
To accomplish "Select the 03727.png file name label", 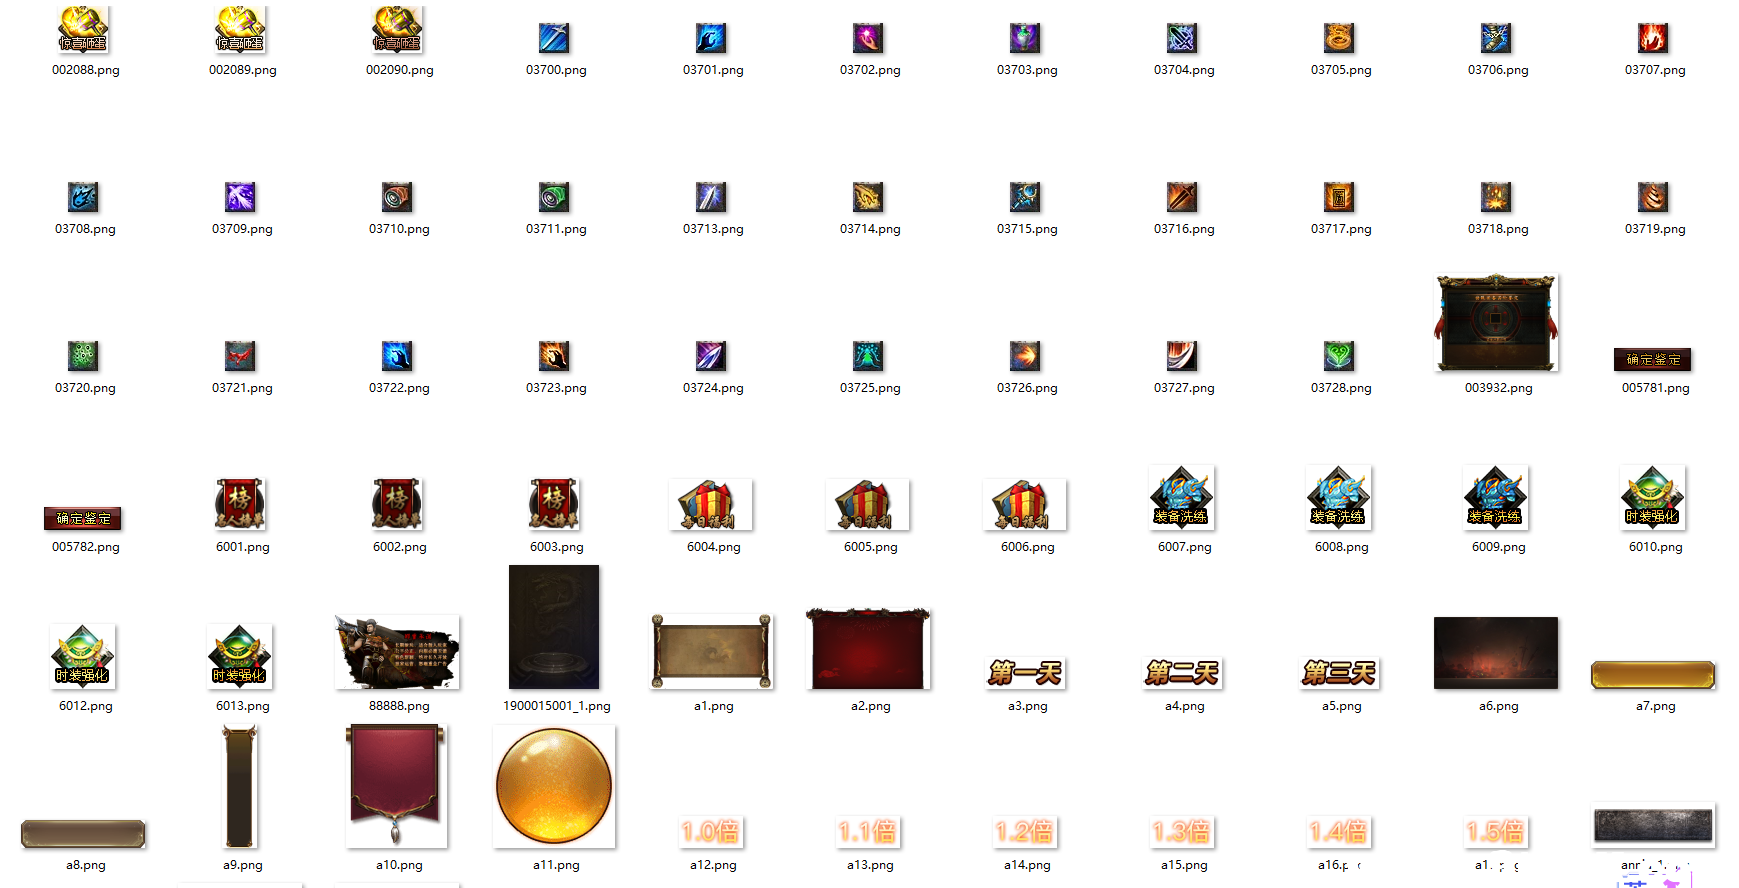I will (x=1184, y=388).
